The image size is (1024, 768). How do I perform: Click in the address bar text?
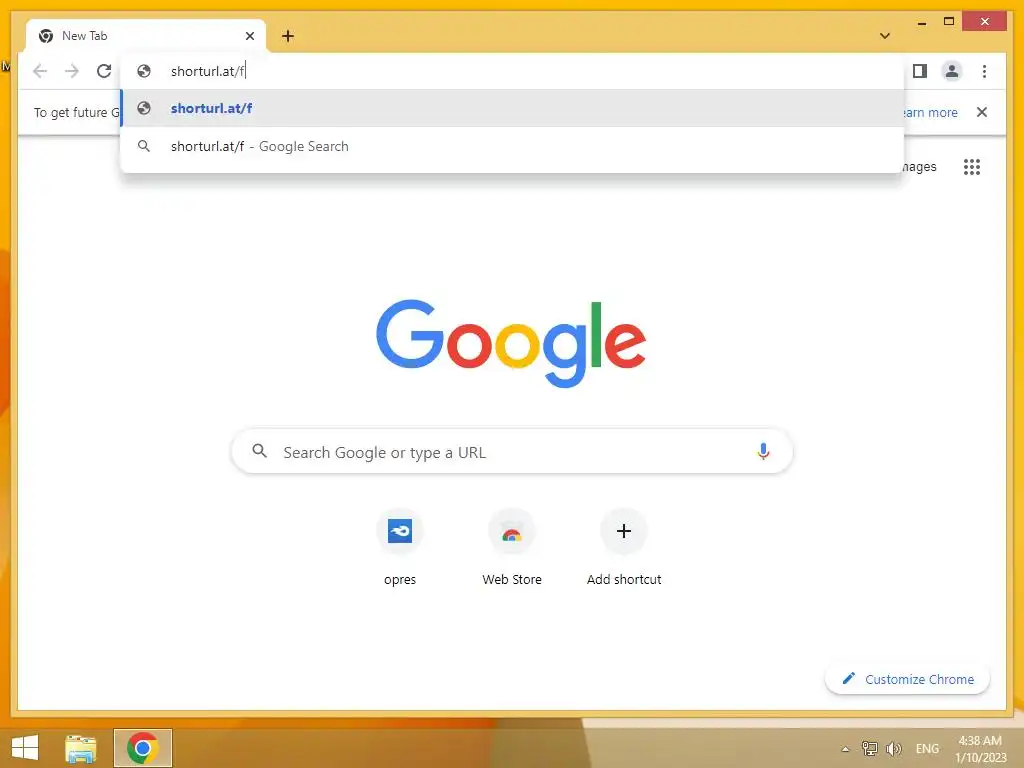(208, 71)
